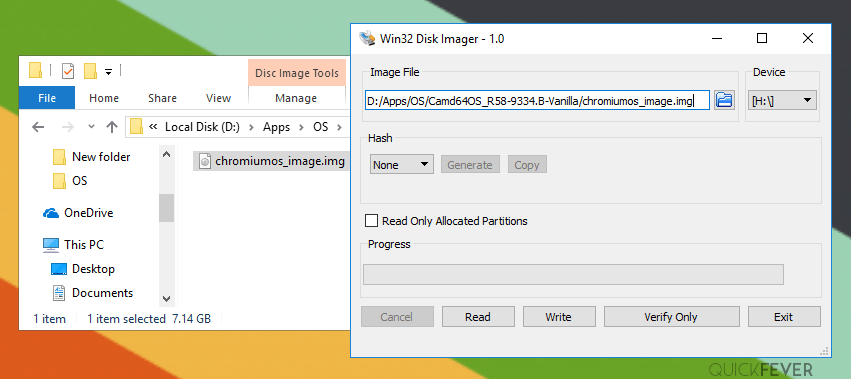
Task: Click the Image File path field
Action: (x=537, y=100)
